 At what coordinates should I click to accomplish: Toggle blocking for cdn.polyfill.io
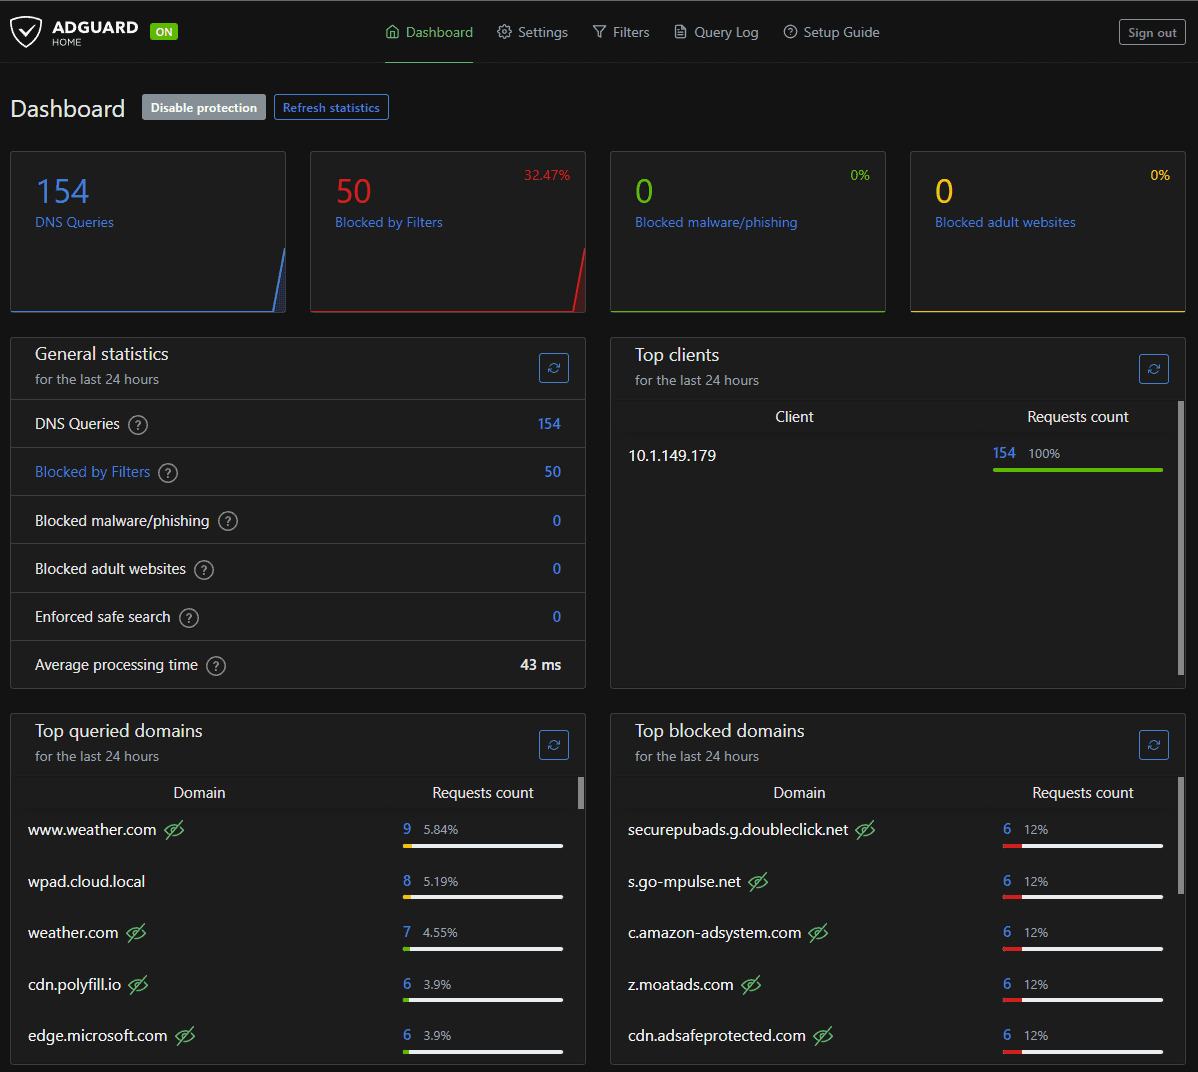tap(139, 985)
